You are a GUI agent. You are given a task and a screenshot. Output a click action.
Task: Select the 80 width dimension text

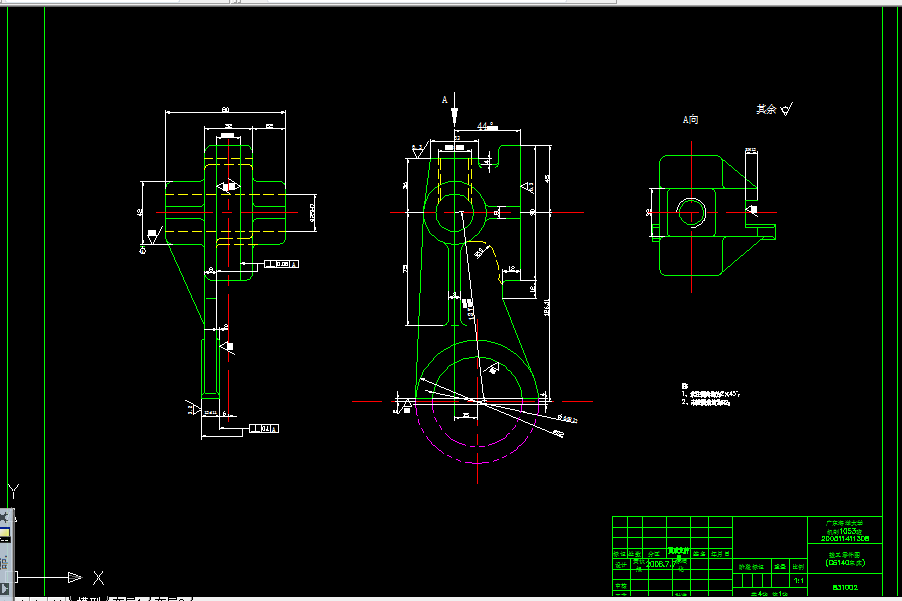226,109
